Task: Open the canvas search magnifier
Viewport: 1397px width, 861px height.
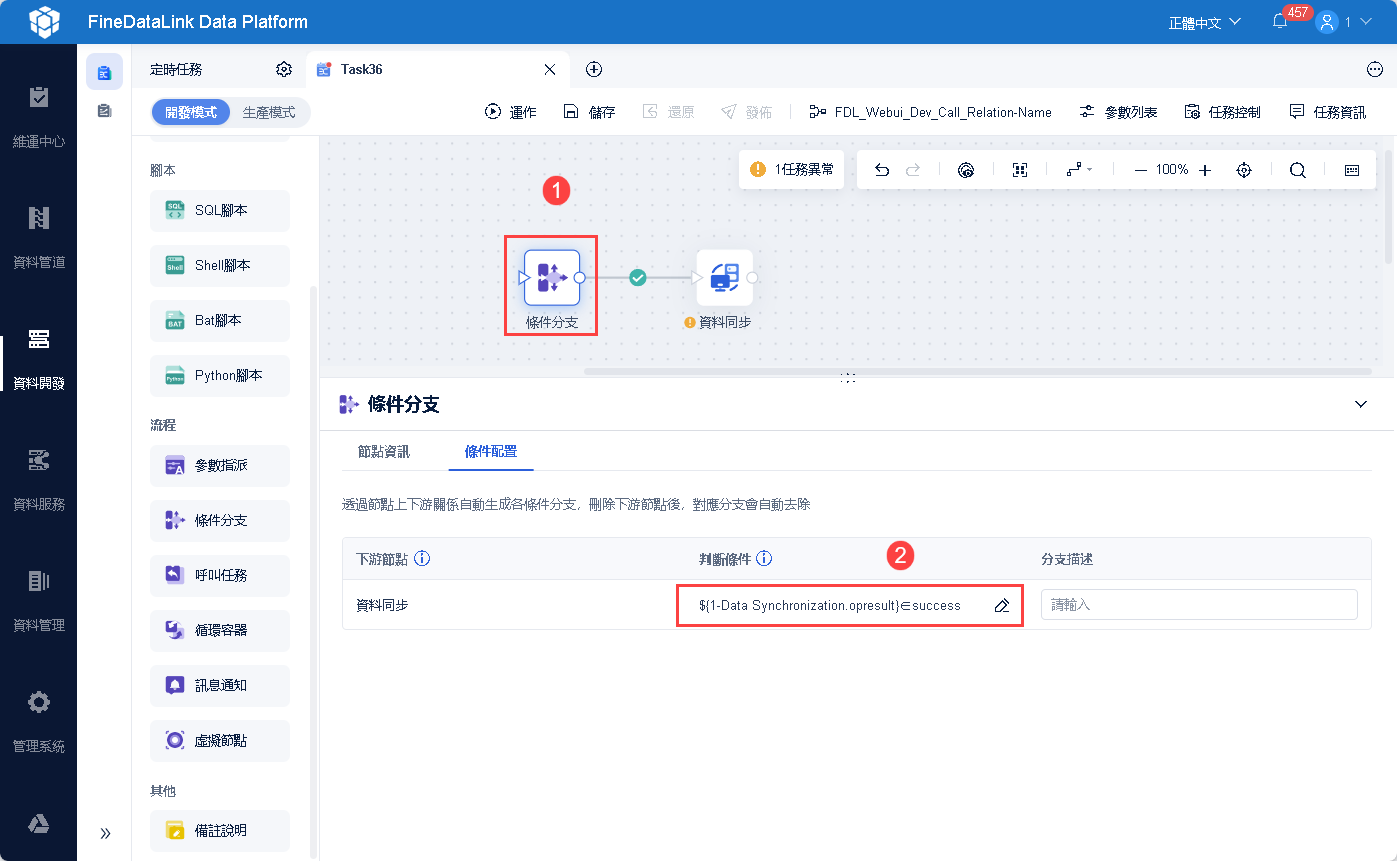Action: [1298, 170]
